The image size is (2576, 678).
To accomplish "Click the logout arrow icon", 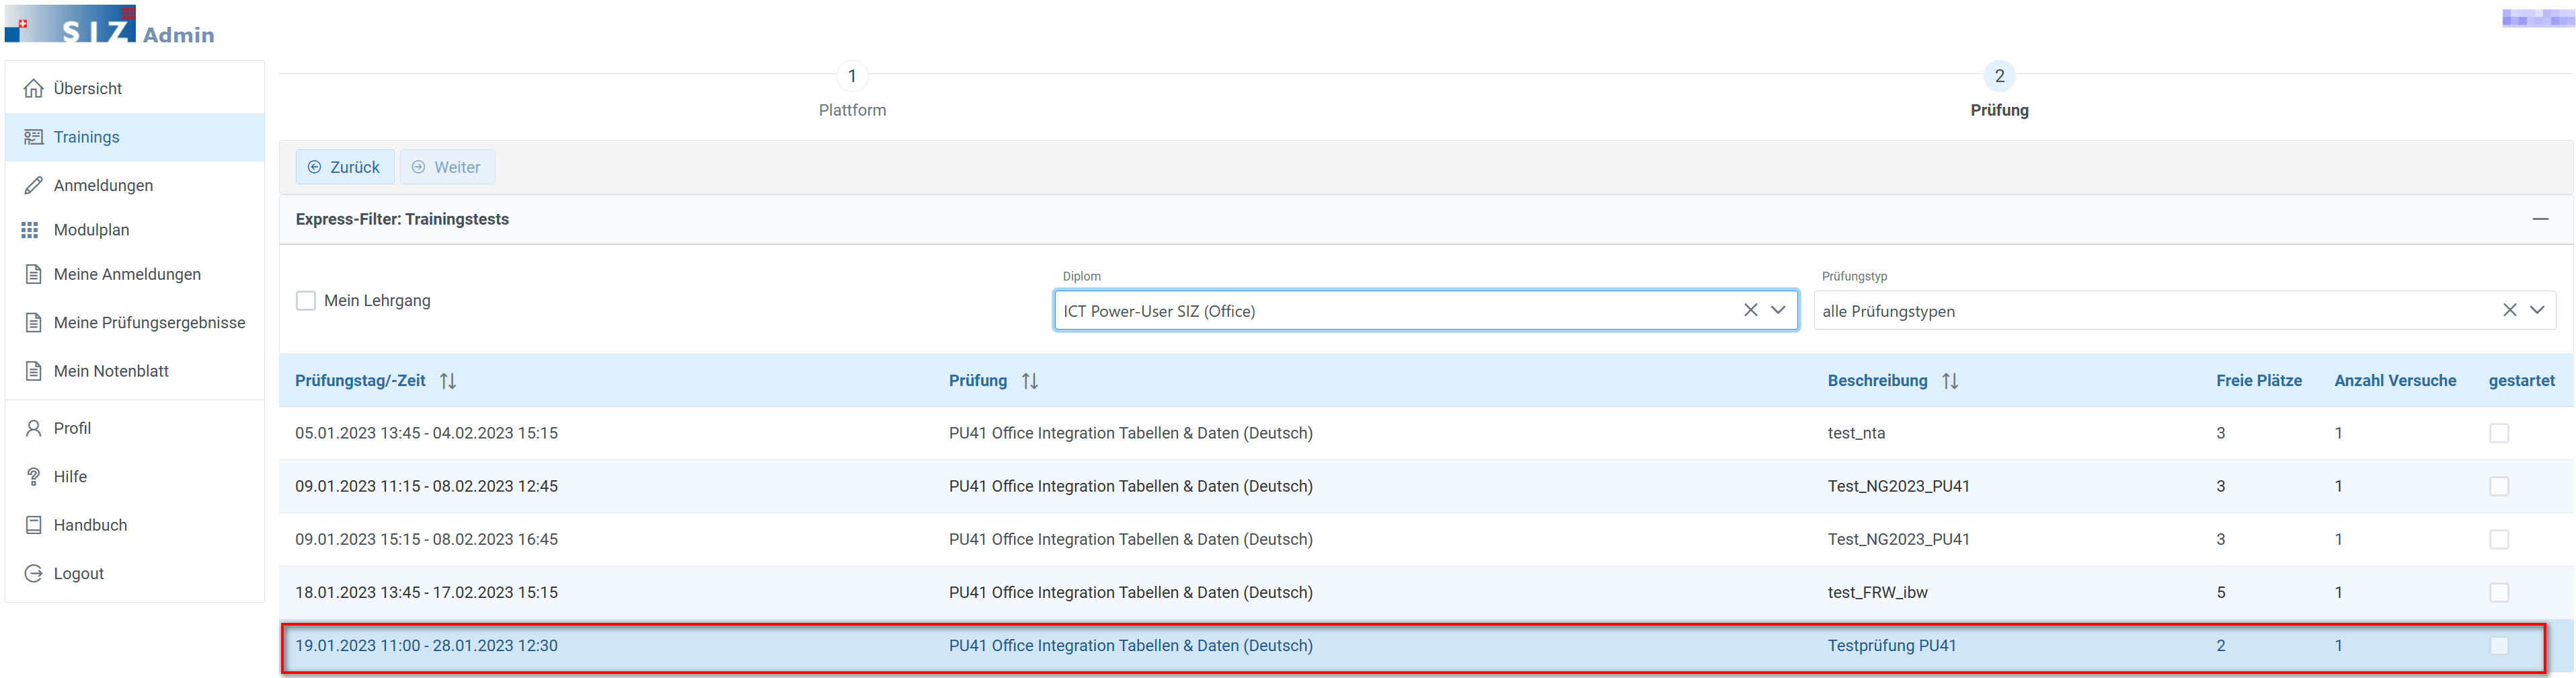I will click(33, 573).
